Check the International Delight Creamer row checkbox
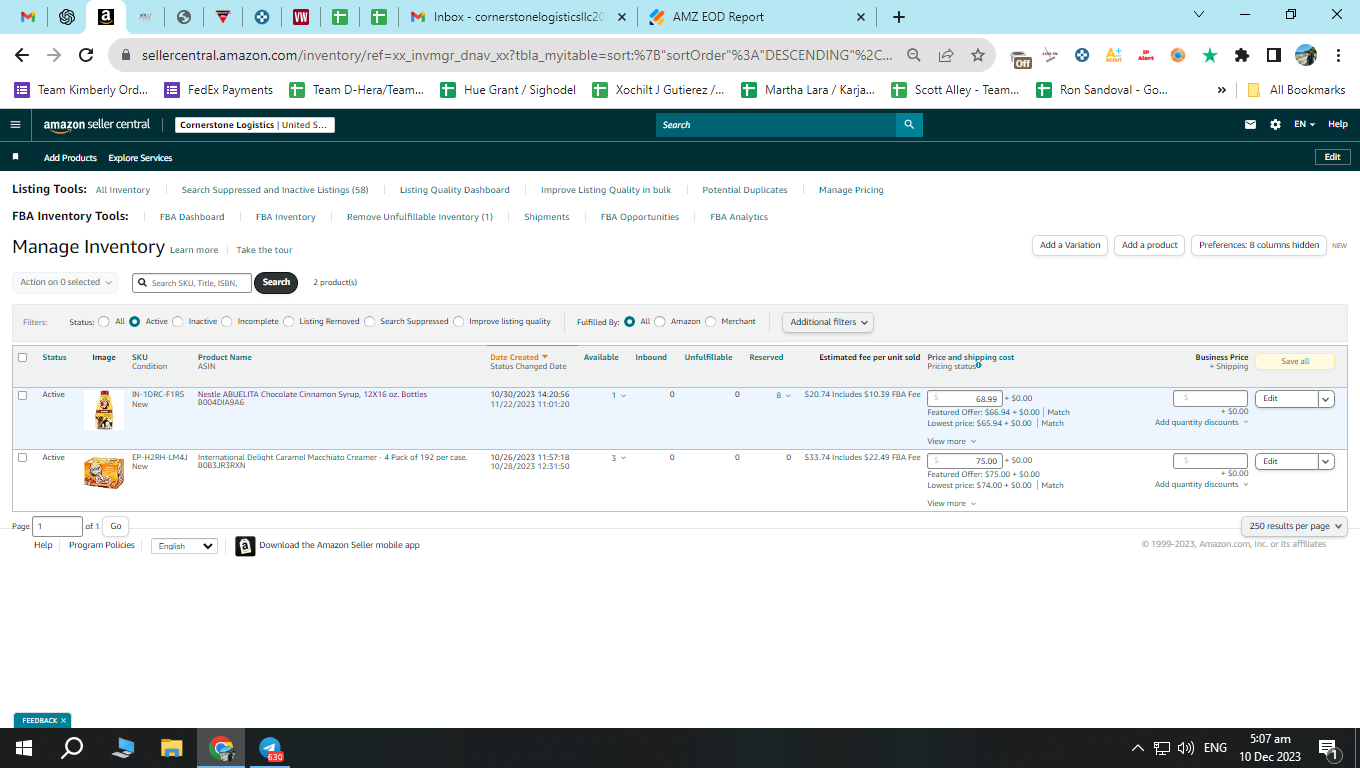 23,458
